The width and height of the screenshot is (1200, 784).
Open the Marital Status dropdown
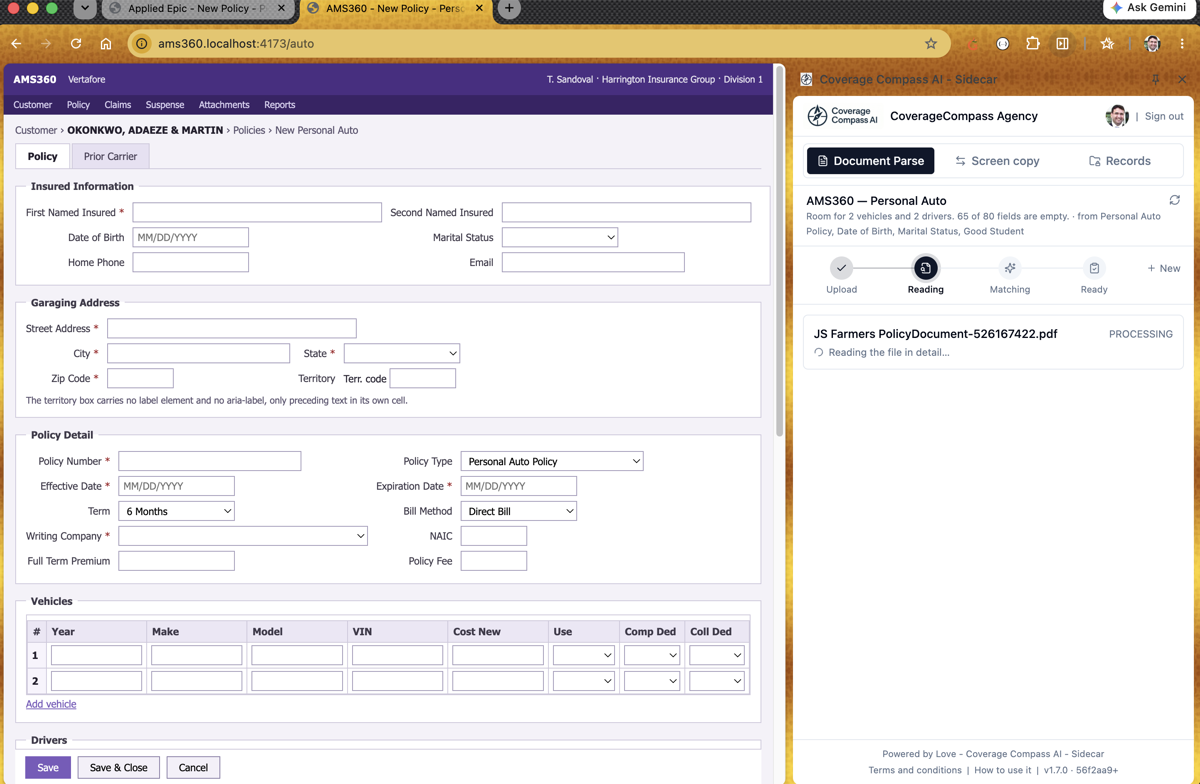tap(560, 237)
